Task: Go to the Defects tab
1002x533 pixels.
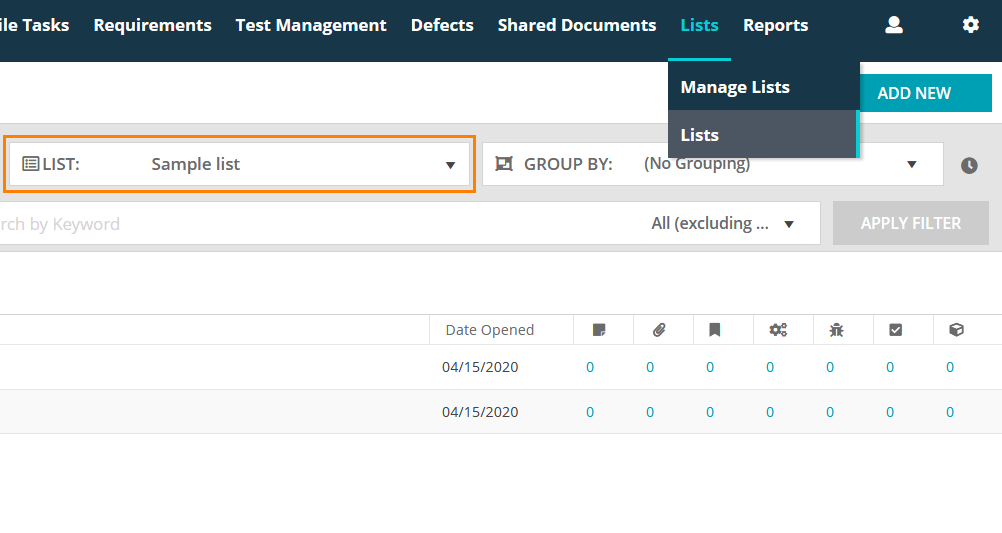Action: tap(442, 25)
